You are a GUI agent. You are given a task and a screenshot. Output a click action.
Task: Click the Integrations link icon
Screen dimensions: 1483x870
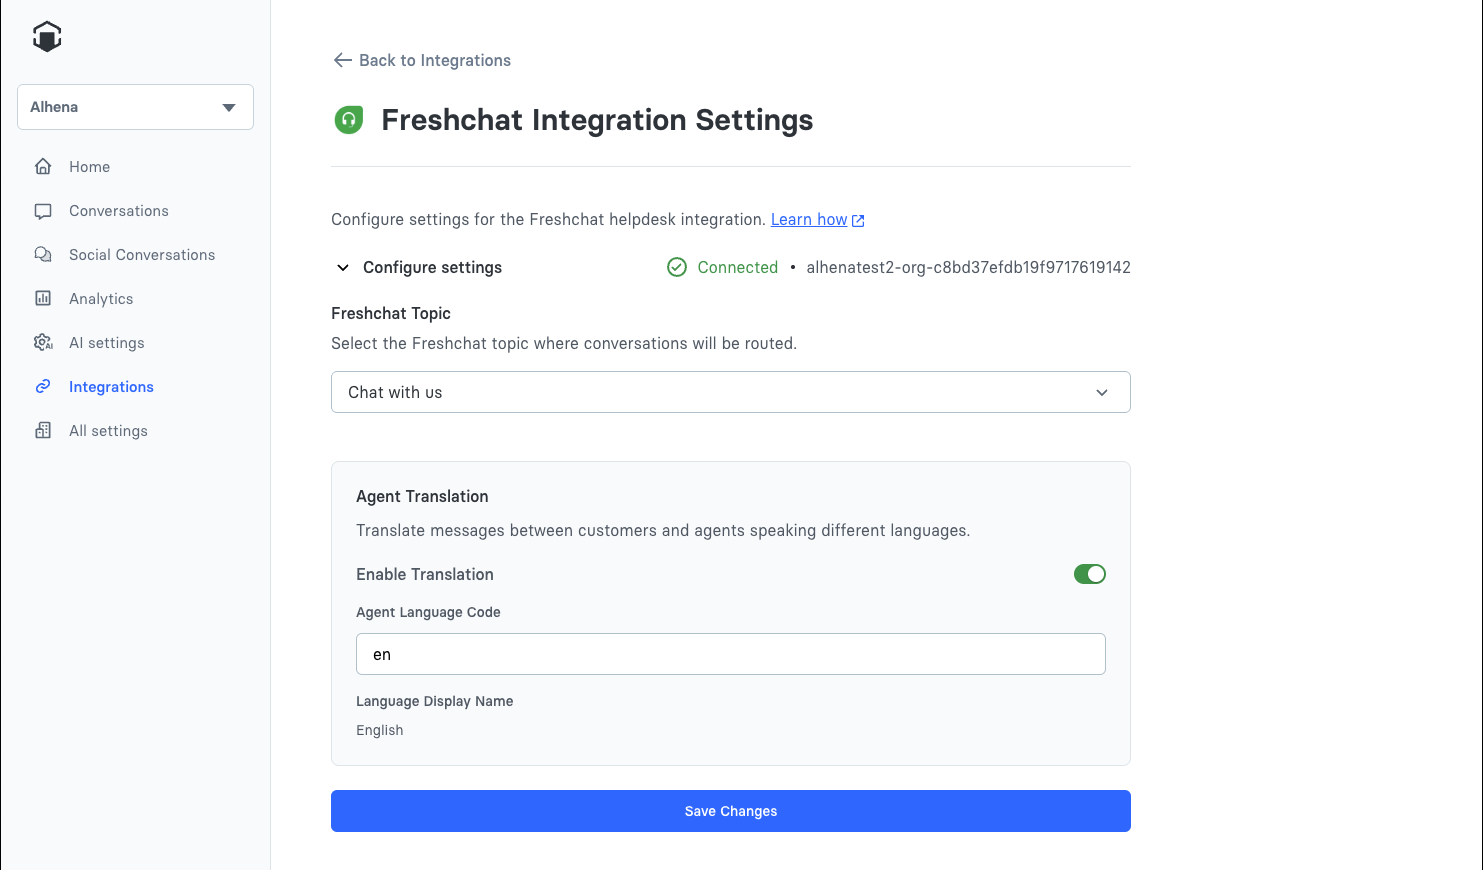point(43,387)
